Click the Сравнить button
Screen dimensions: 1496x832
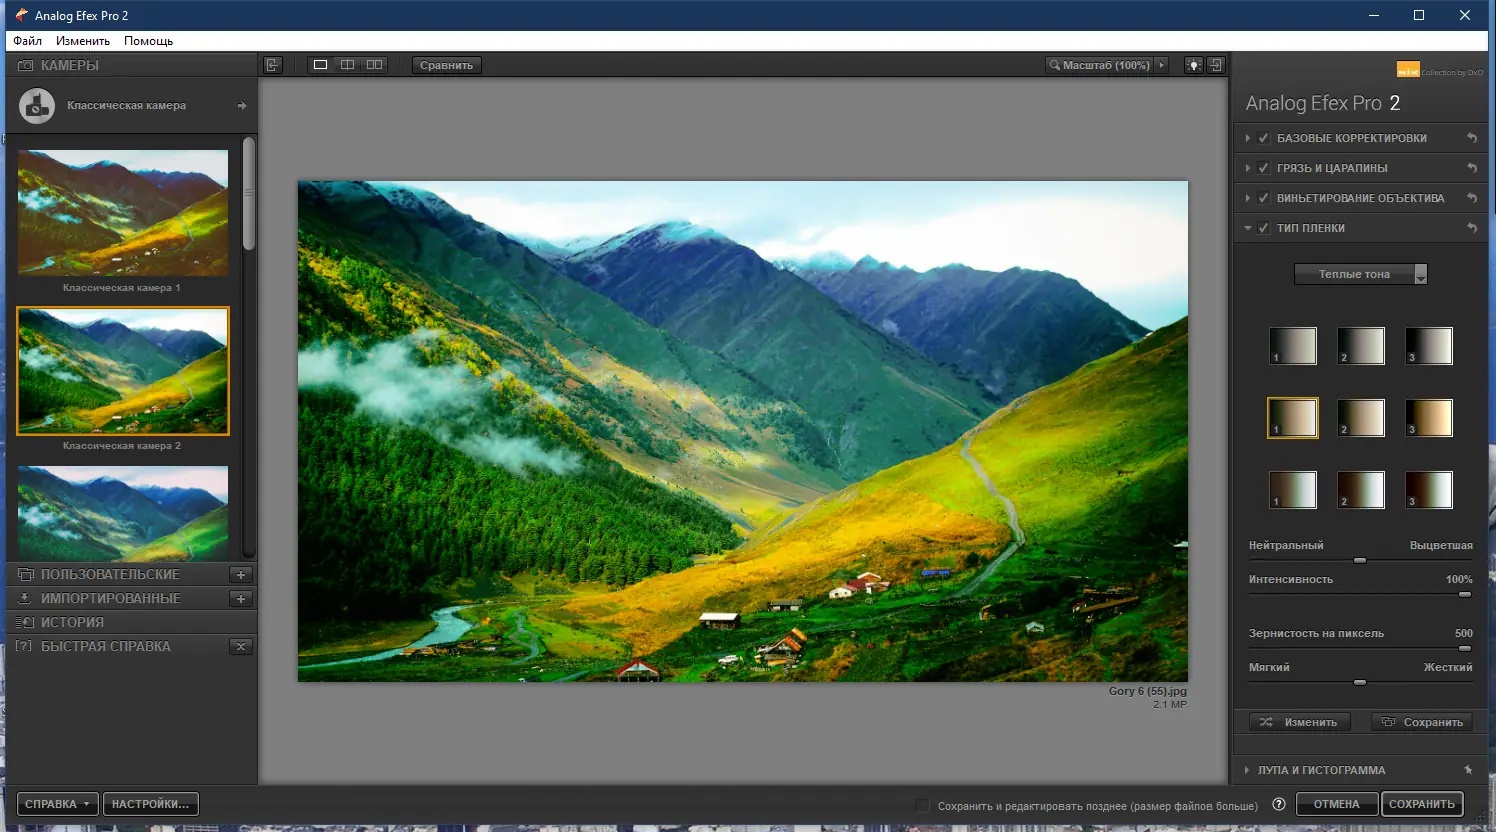[x=447, y=65]
